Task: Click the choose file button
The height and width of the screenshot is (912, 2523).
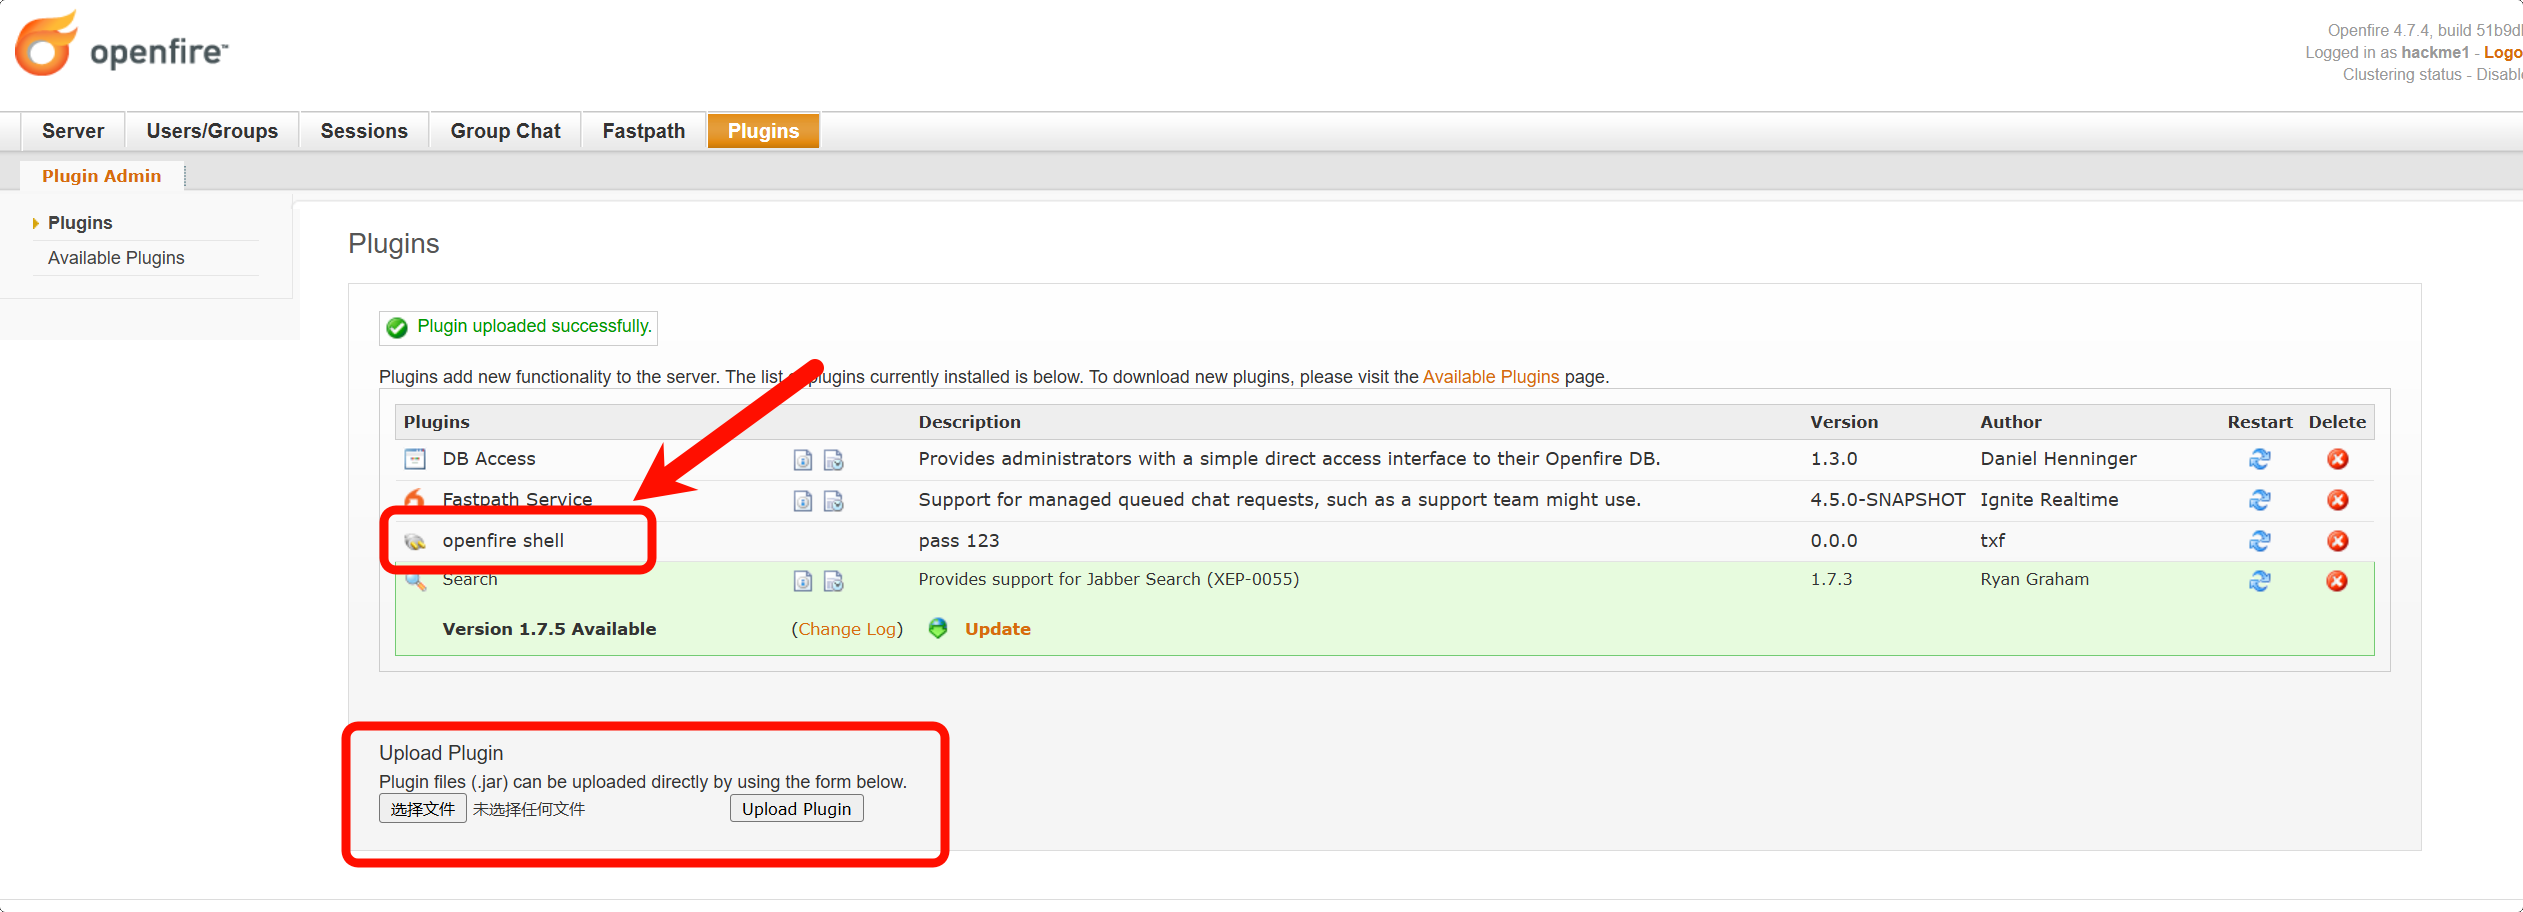Action: (x=422, y=809)
